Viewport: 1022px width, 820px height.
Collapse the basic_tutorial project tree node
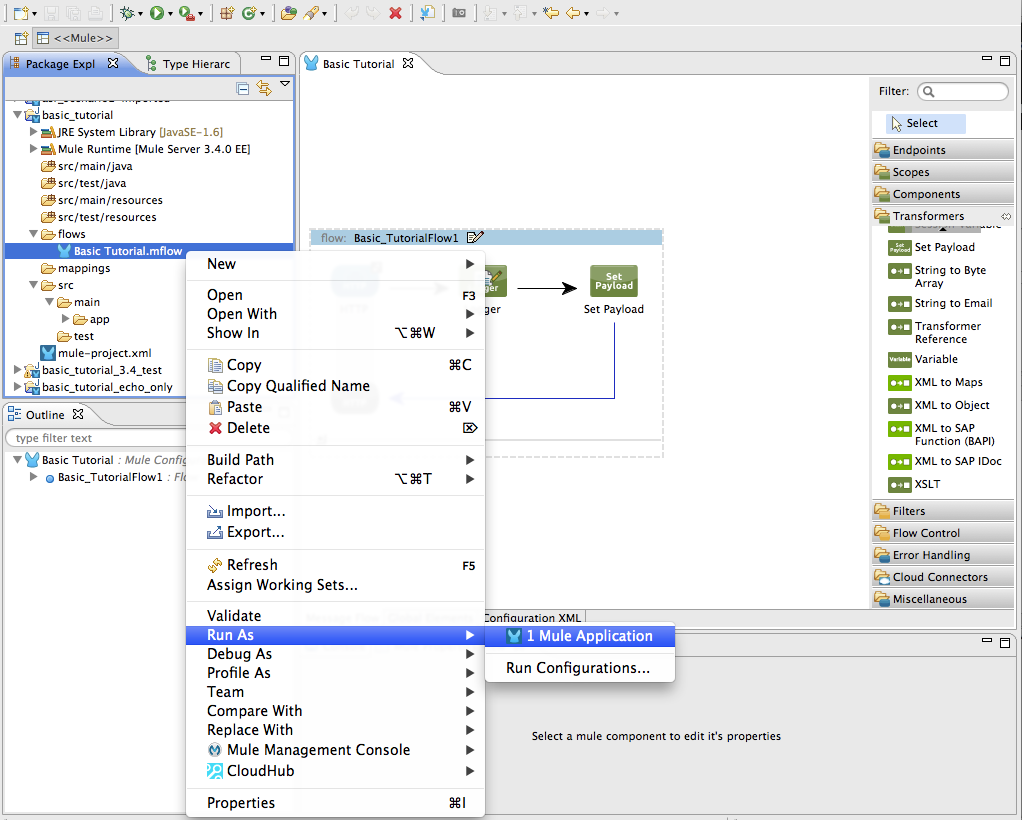17,115
